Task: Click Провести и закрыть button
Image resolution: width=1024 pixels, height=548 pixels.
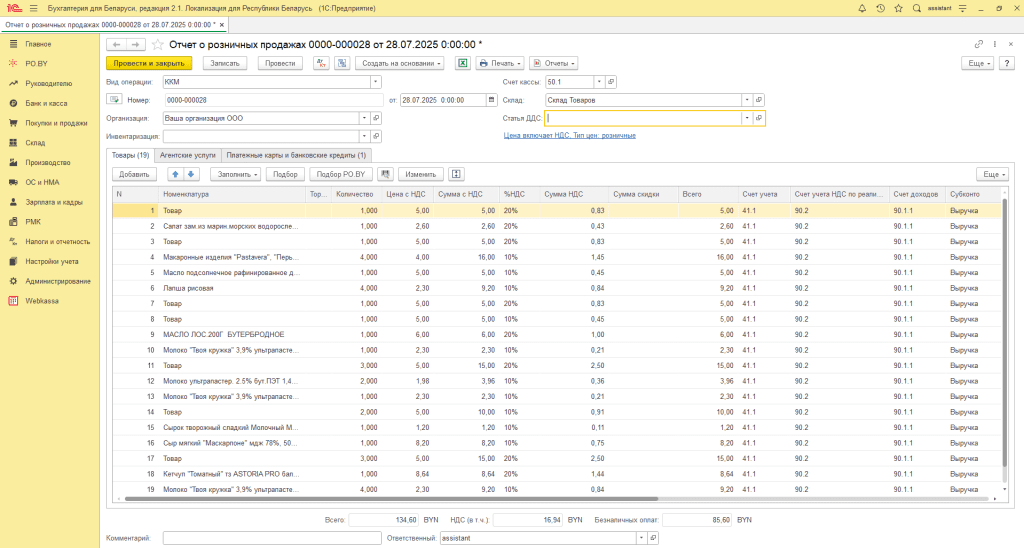Action: (x=149, y=63)
